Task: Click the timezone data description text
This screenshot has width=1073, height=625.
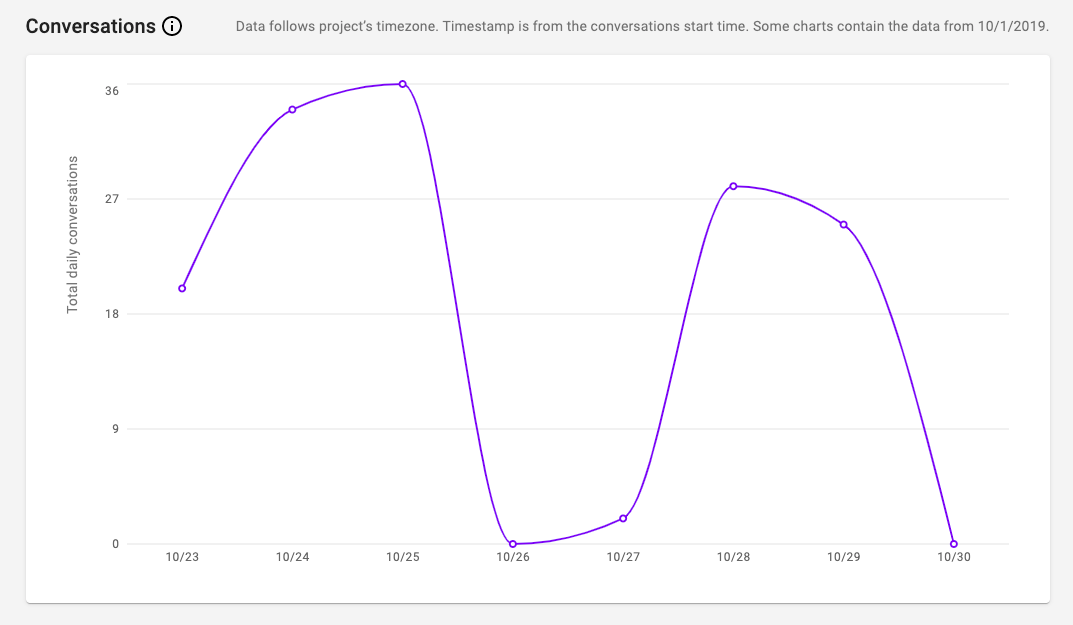Action: coord(642,27)
